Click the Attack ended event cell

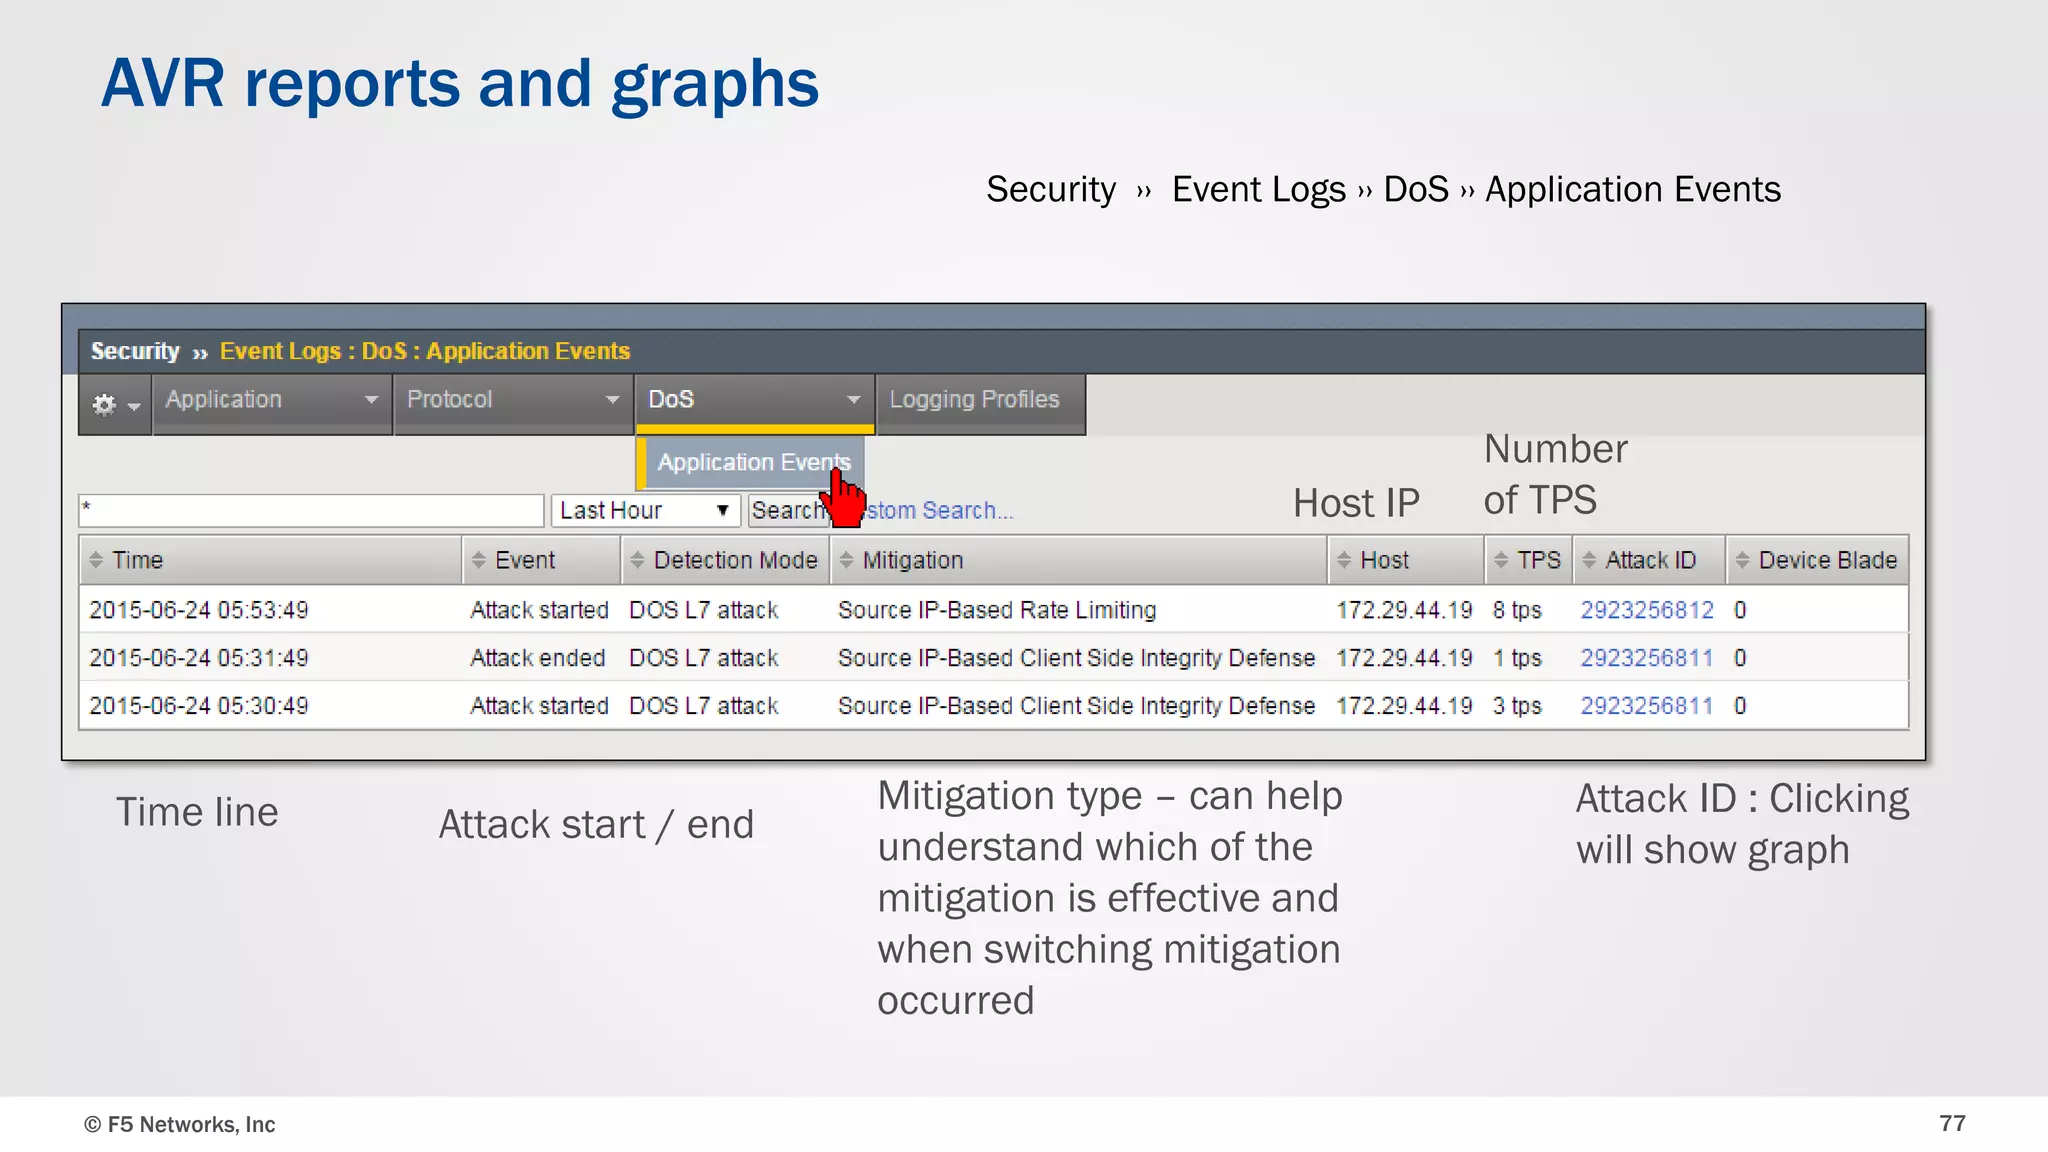click(538, 658)
